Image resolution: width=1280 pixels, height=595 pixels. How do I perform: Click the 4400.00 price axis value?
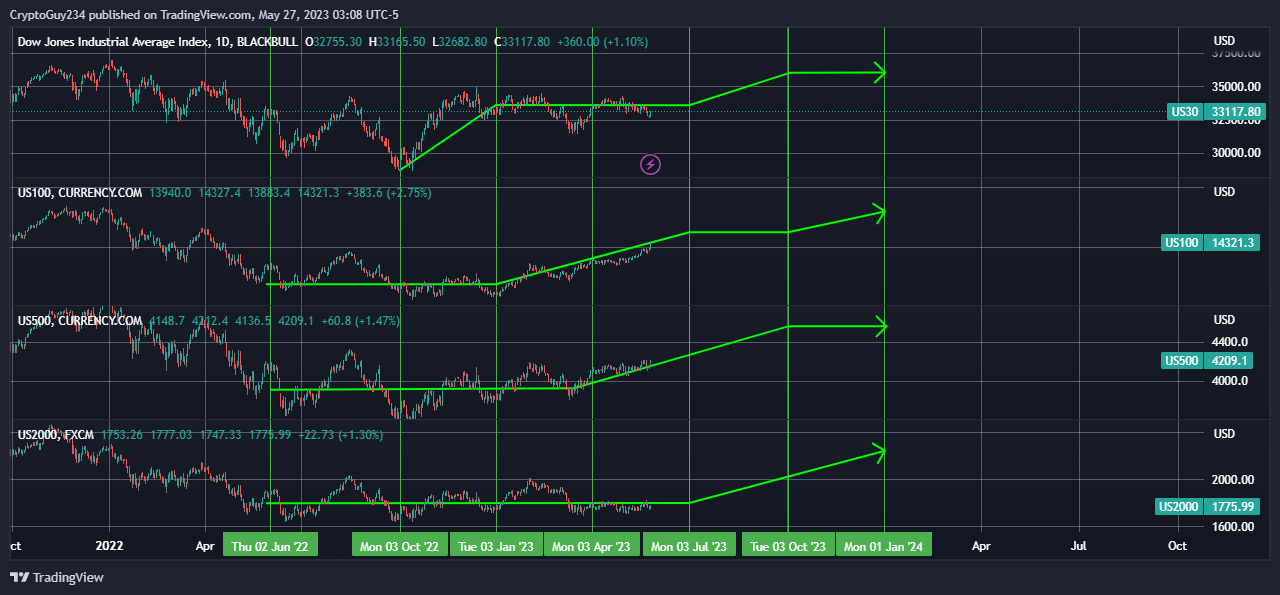[x=1232, y=341]
